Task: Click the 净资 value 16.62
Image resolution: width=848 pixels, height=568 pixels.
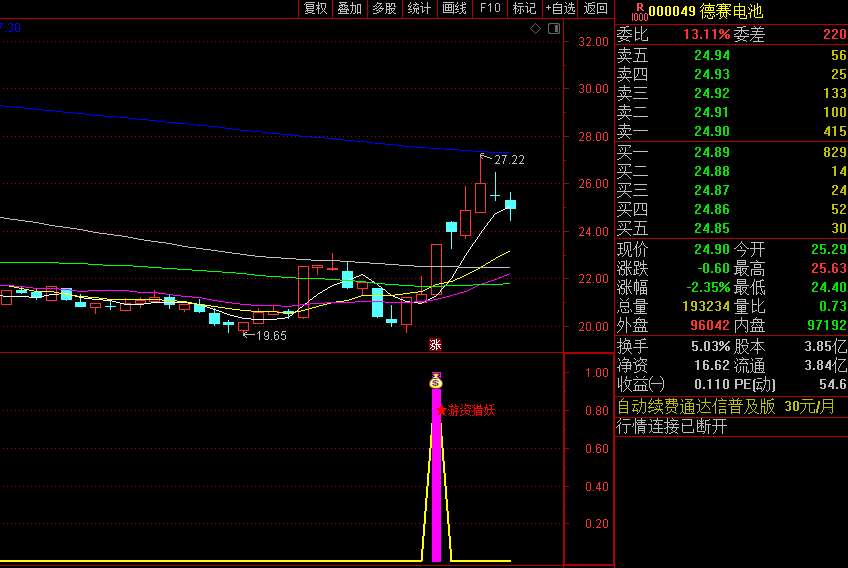Action: pos(712,366)
